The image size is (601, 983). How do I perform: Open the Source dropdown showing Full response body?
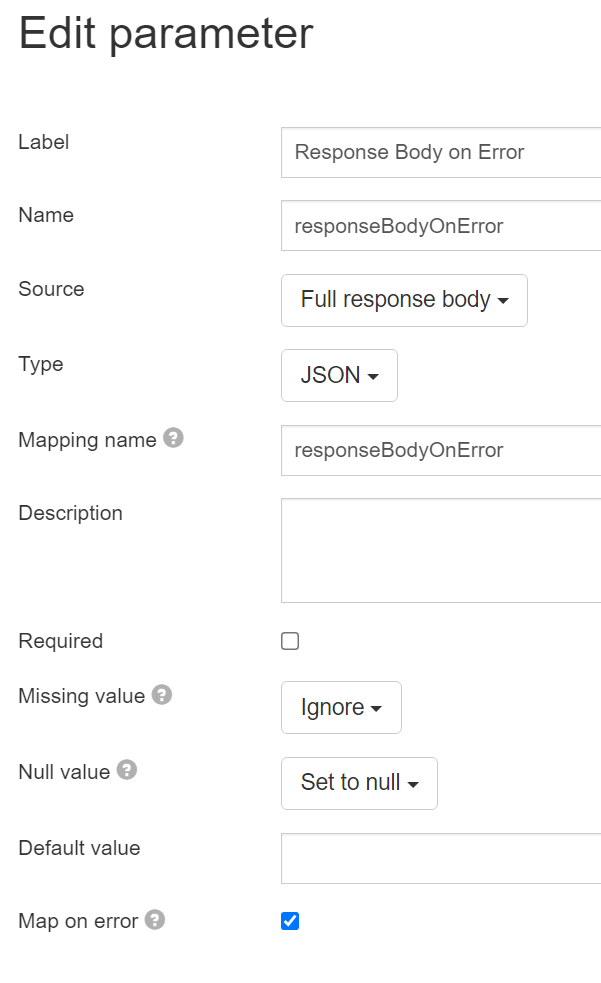click(x=404, y=300)
